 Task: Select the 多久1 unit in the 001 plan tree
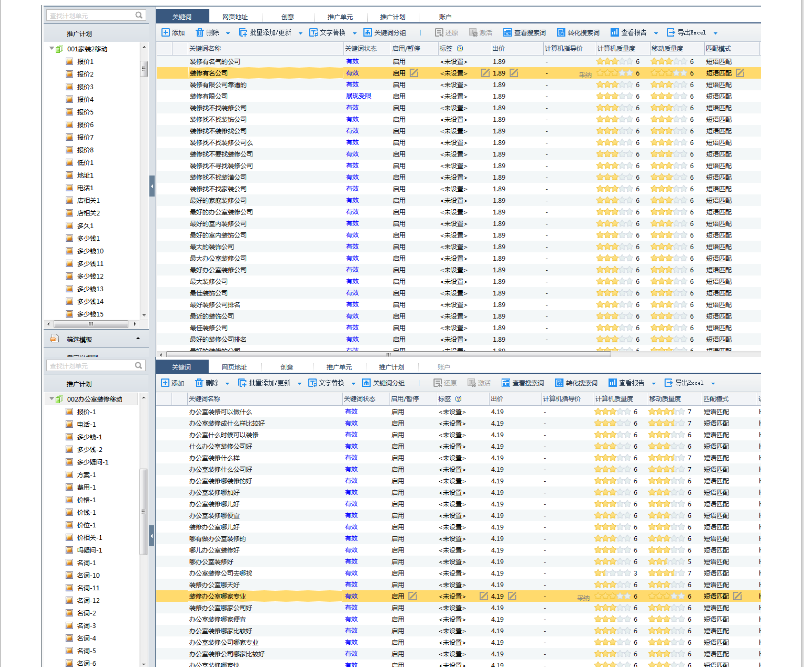pos(80,226)
